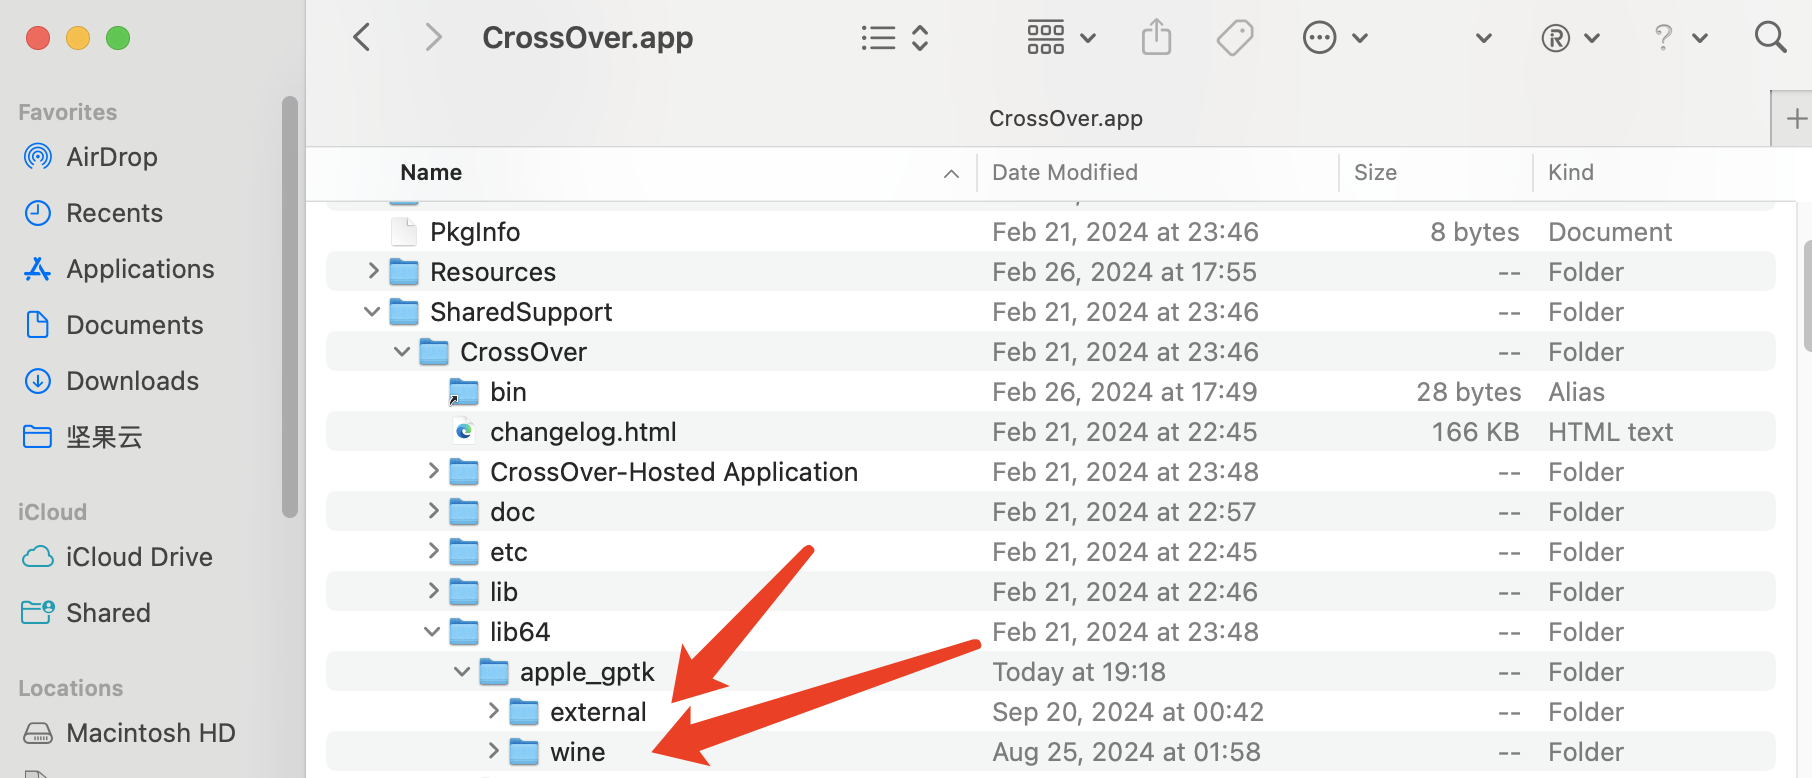Go back with the back arrow

pyautogui.click(x=362, y=38)
